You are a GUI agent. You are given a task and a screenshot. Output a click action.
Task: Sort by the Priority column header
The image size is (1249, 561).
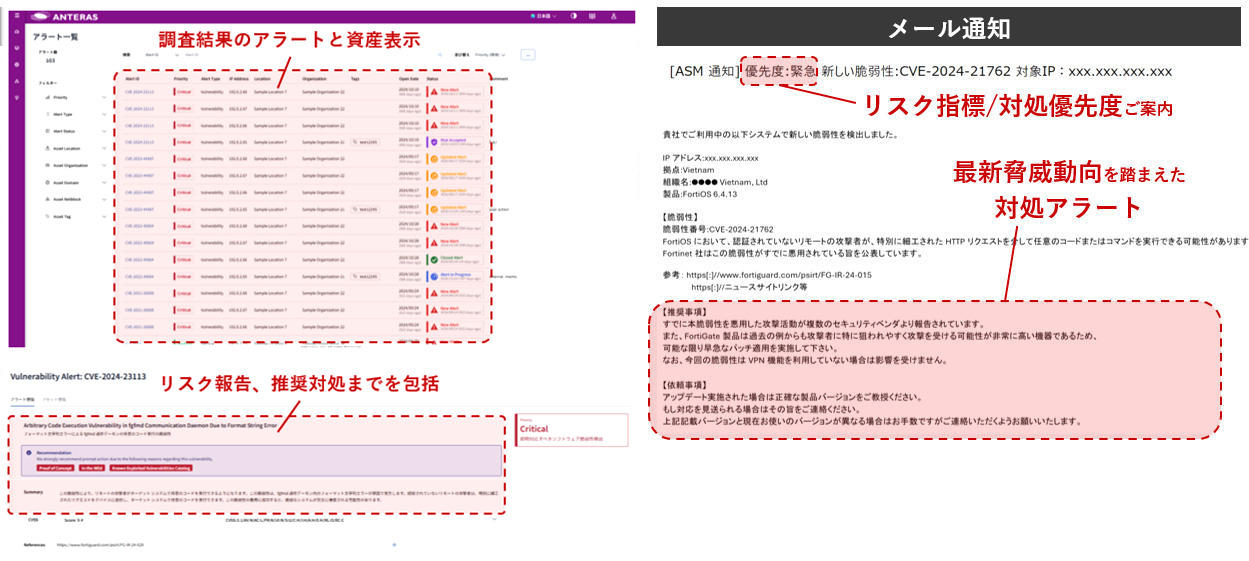(x=181, y=77)
